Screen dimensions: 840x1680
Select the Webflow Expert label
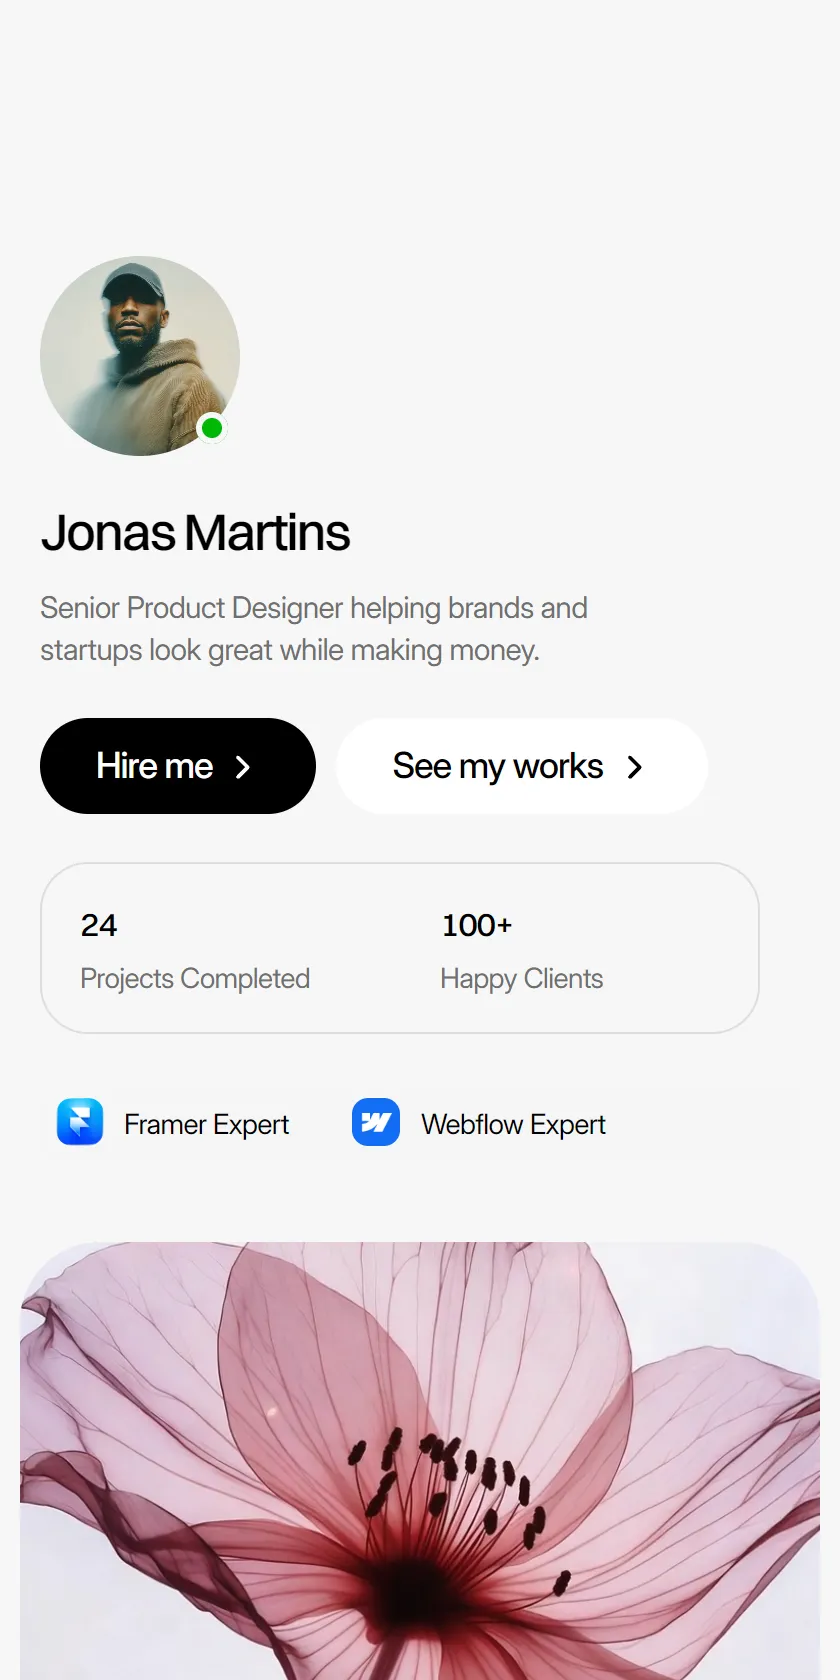513,1125
